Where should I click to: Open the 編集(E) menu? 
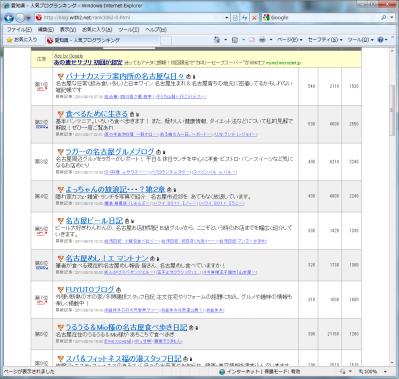[46, 30]
